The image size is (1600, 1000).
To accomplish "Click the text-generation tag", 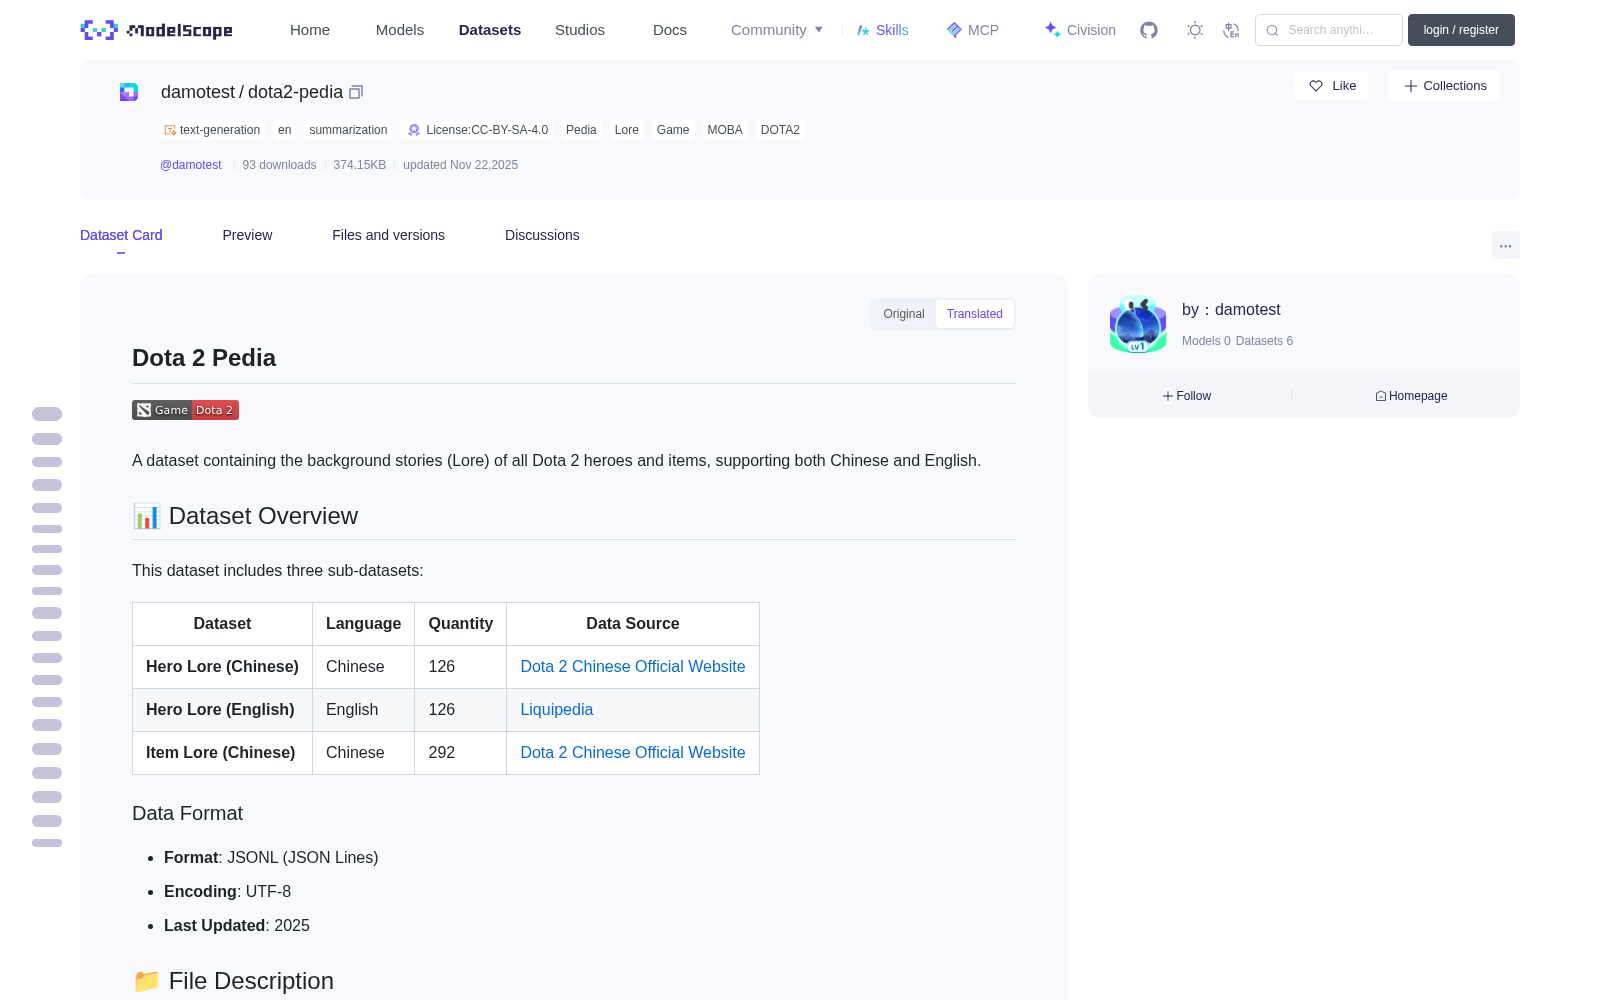I will [212, 130].
